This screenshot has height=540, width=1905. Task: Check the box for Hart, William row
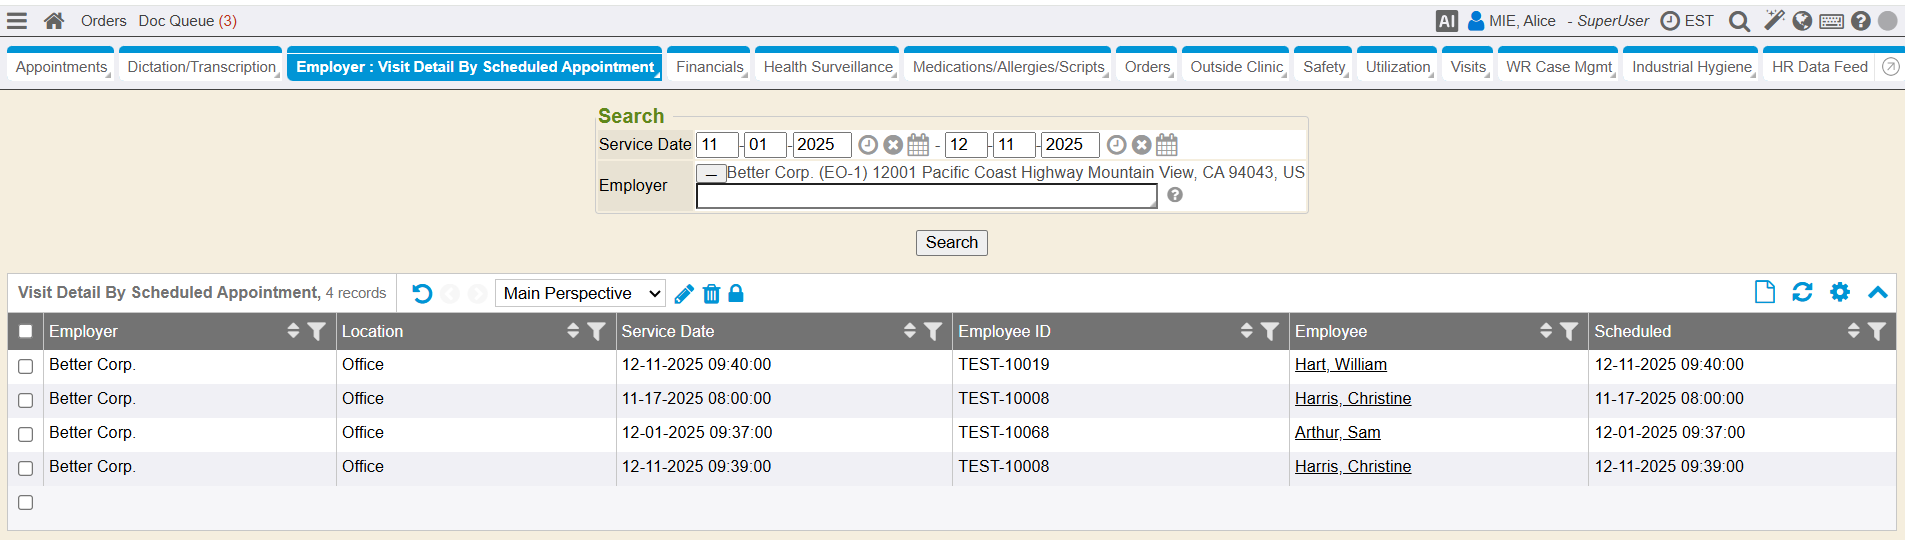coord(26,366)
